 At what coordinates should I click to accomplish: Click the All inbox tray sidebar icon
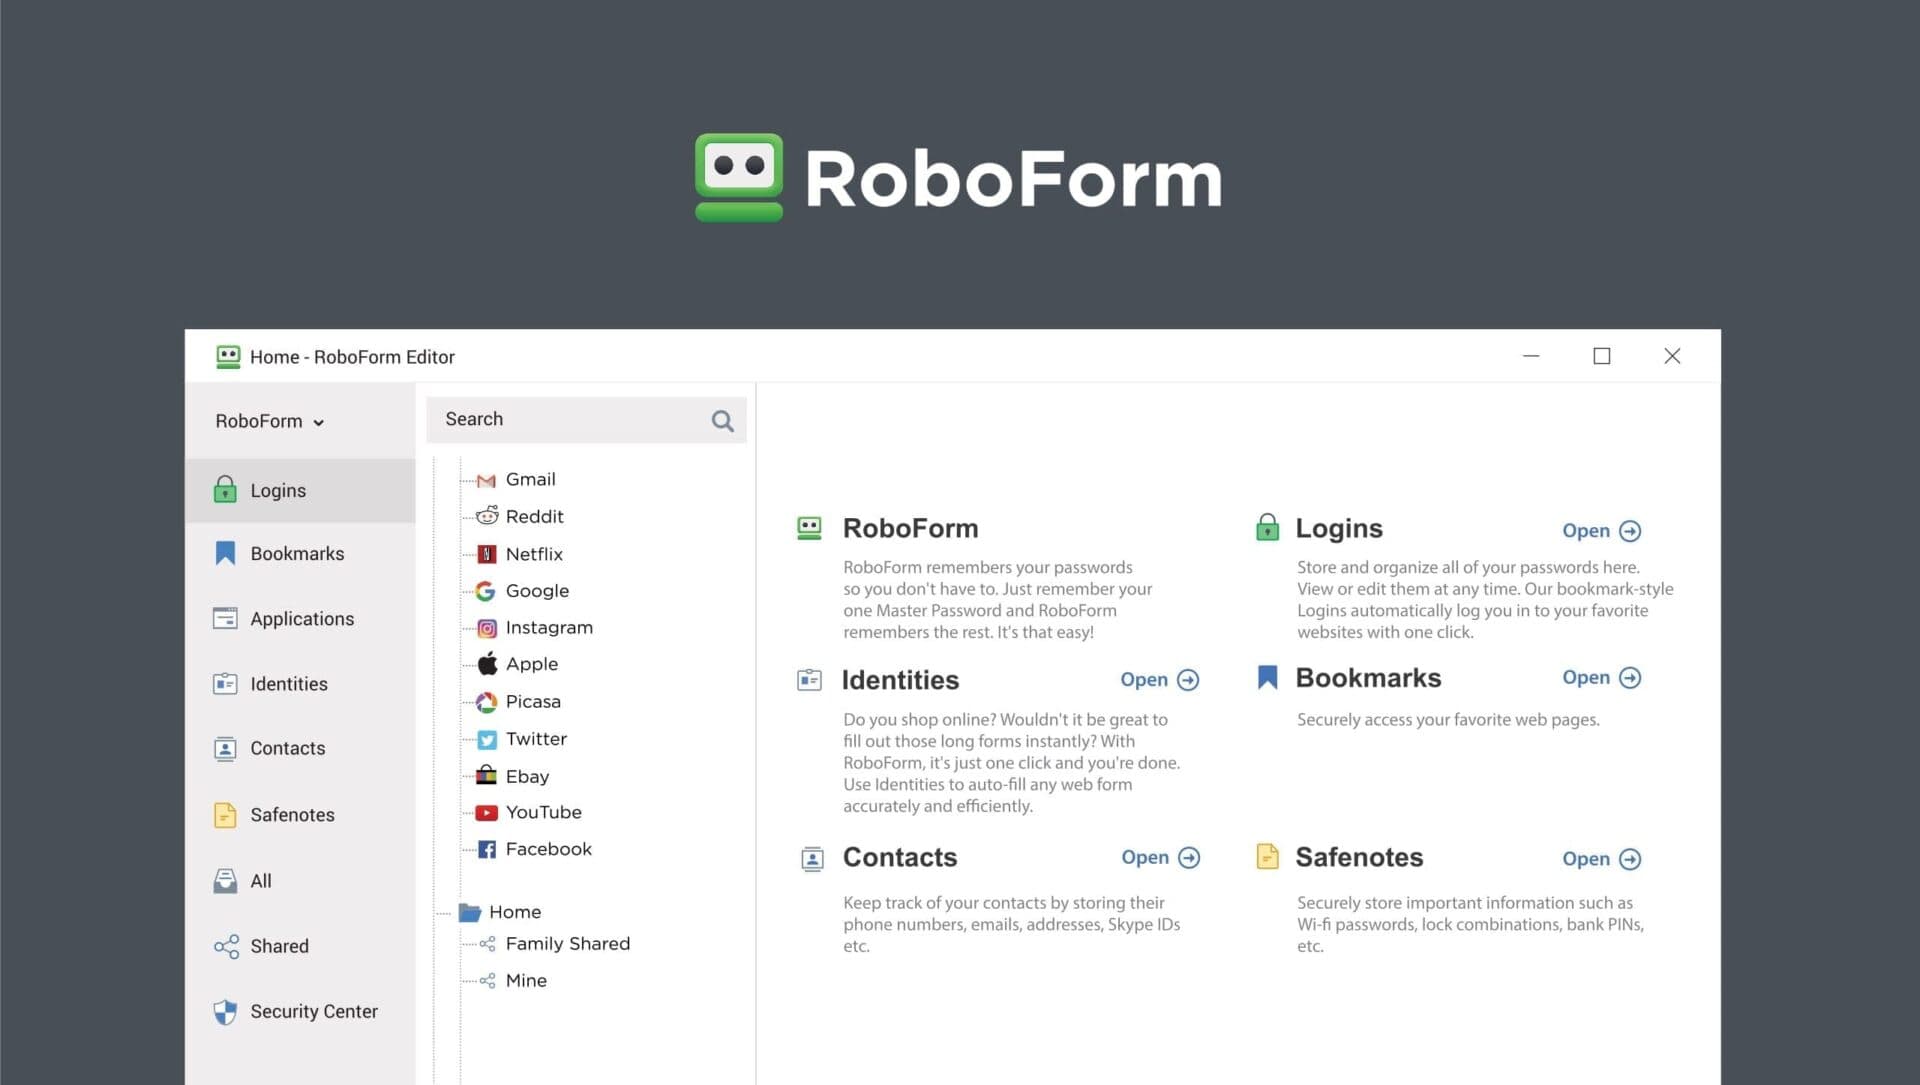225,880
